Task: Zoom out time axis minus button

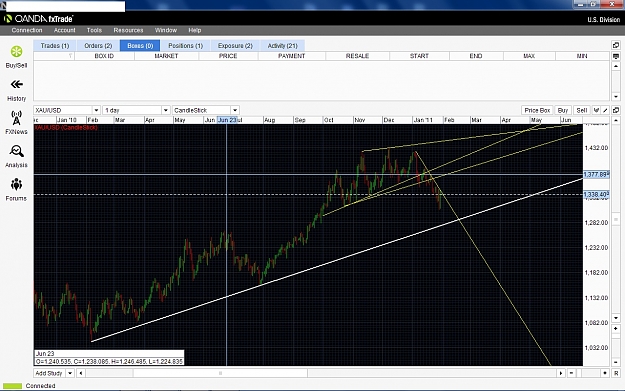Action: point(571,373)
